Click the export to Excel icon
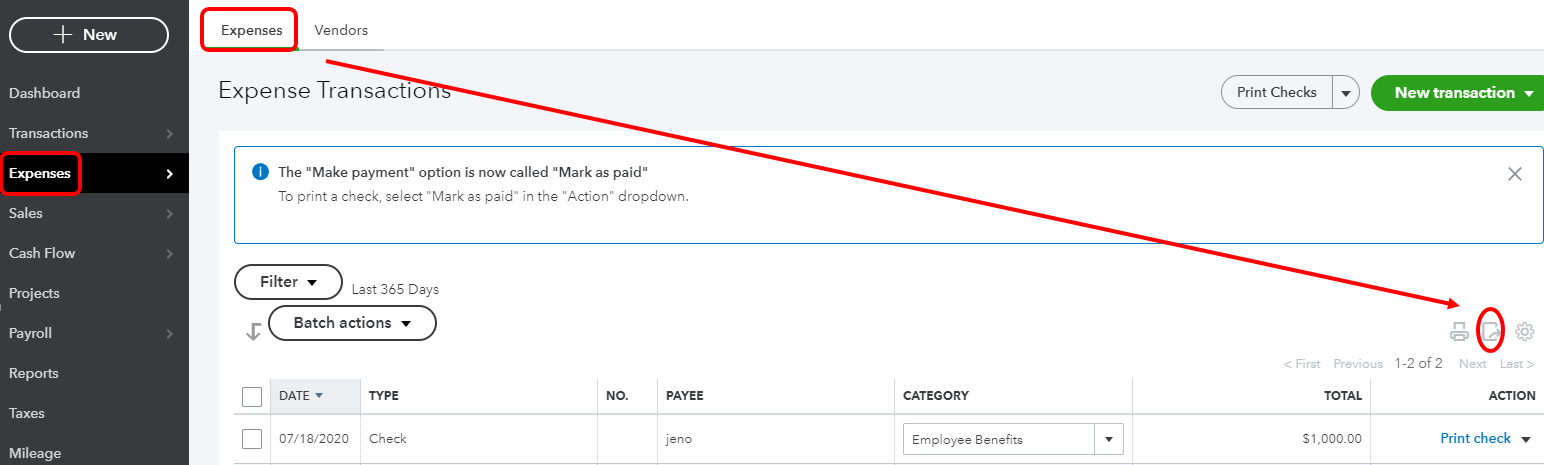The width and height of the screenshot is (1544, 465). [x=1491, y=332]
